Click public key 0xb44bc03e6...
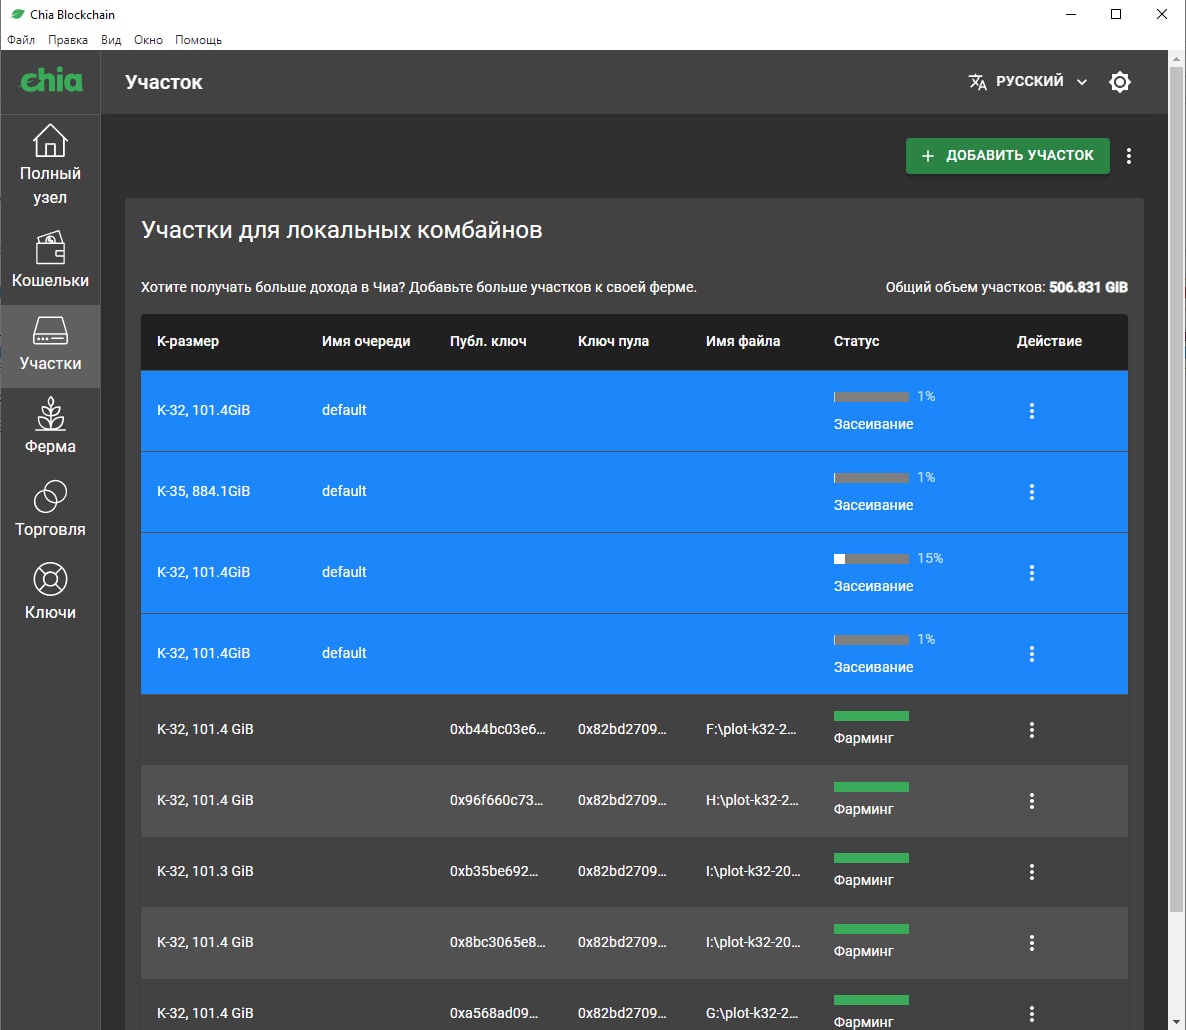1186x1030 pixels. point(497,729)
